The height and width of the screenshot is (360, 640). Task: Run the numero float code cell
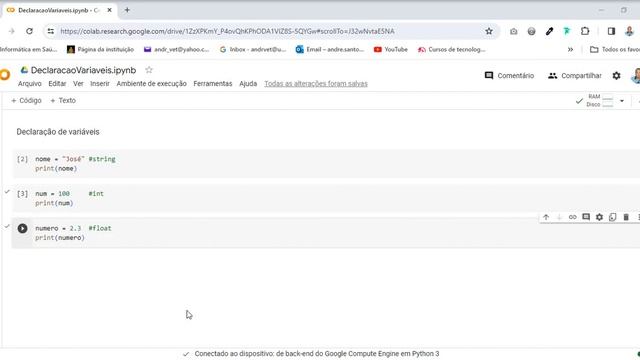(x=22, y=228)
